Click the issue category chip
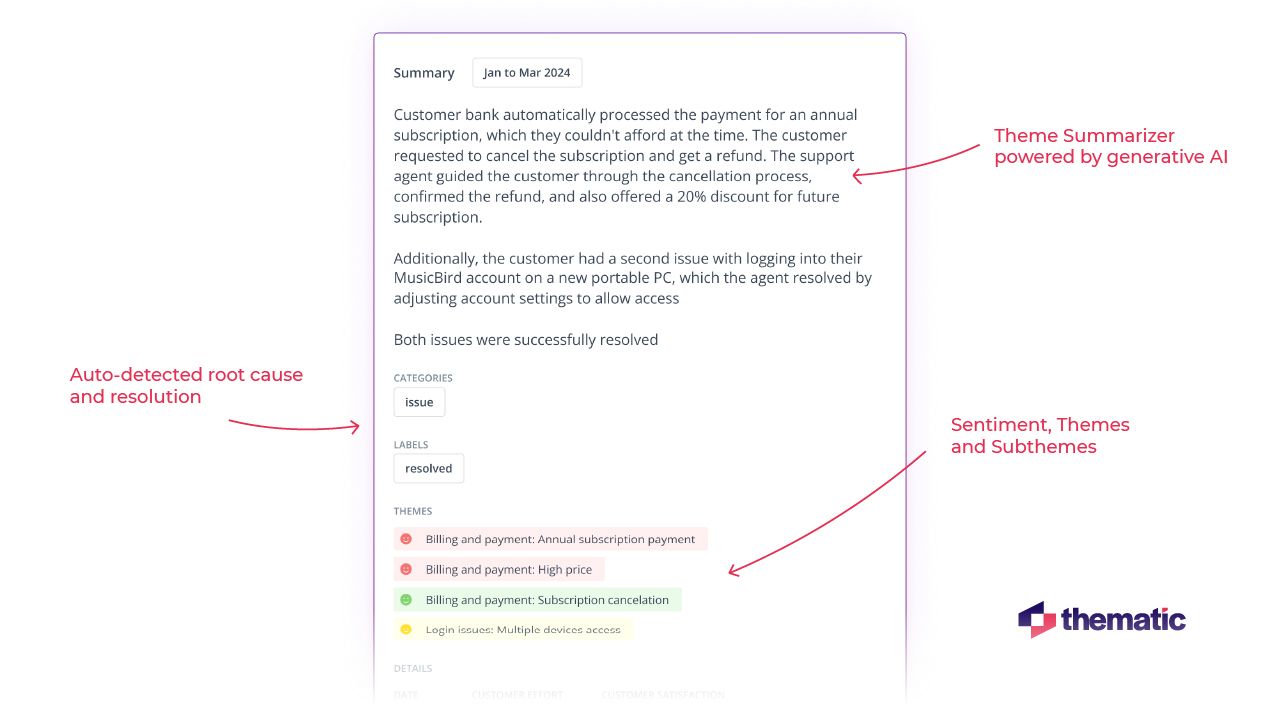 pyautogui.click(x=419, y=402)
